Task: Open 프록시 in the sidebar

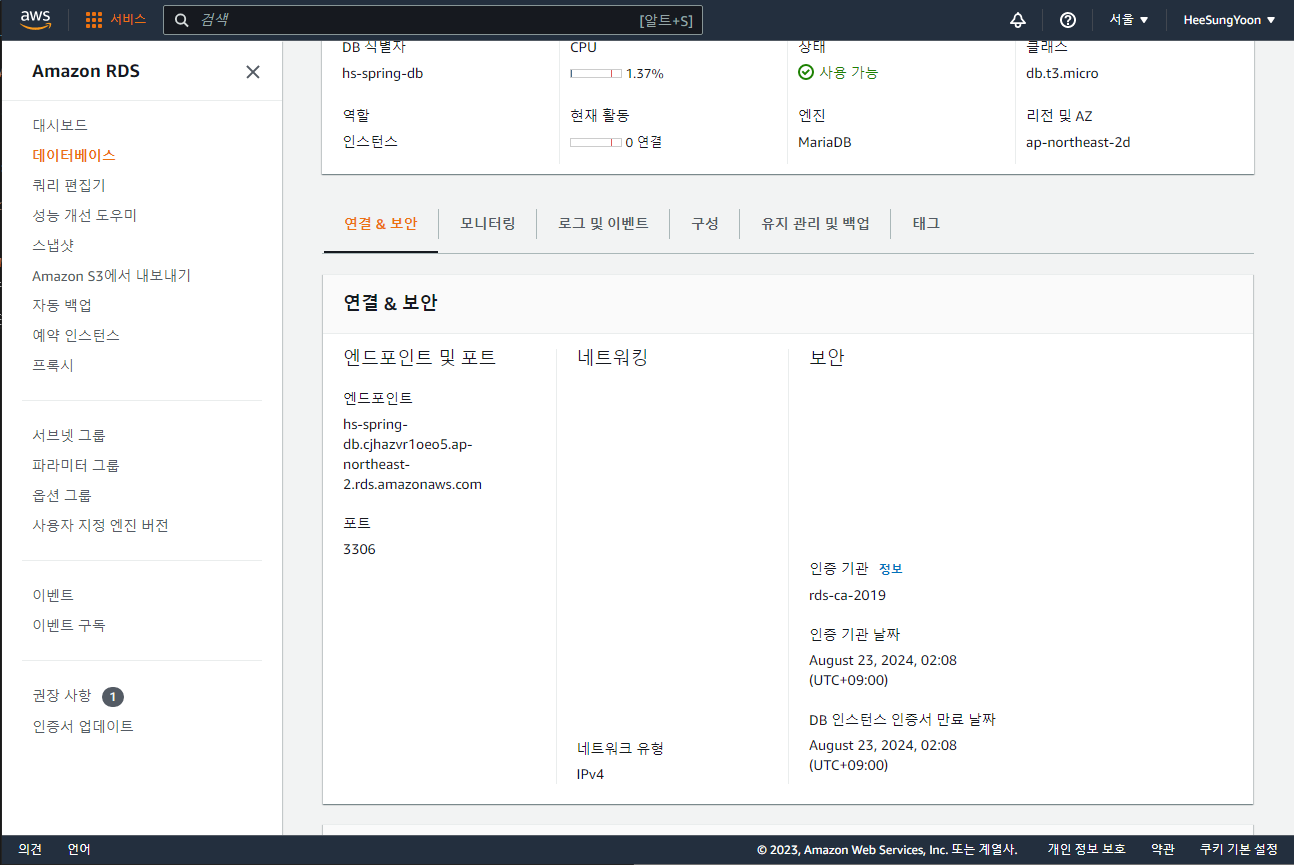Action: 53,365
